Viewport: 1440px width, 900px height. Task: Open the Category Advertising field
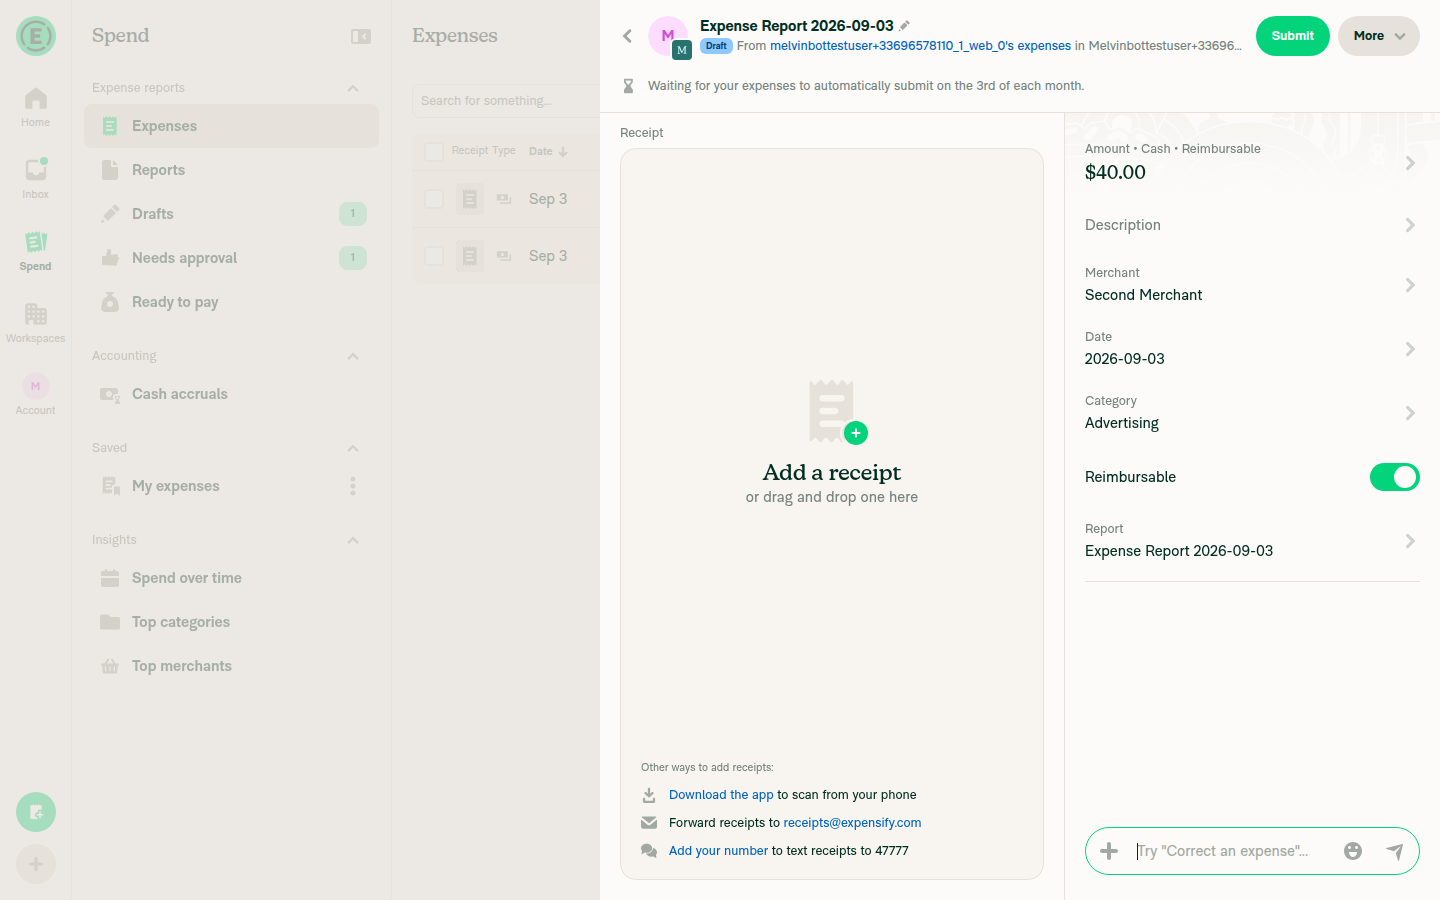point(1252,413)
